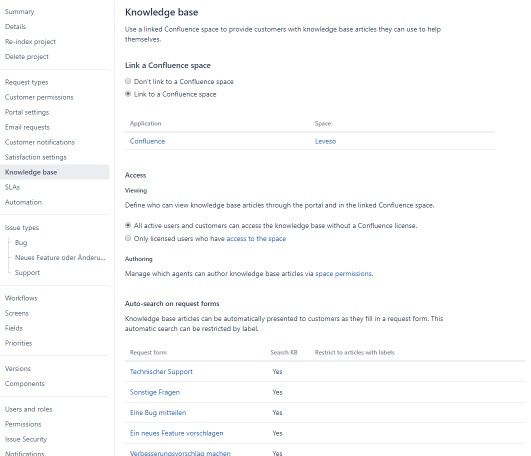
Task: Select the Bug issue type
Action: pyautogui.click(x=21, y=242)
